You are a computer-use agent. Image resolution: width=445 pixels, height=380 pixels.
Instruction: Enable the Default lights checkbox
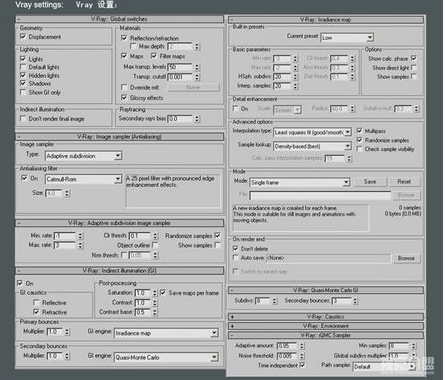point(23,67)
